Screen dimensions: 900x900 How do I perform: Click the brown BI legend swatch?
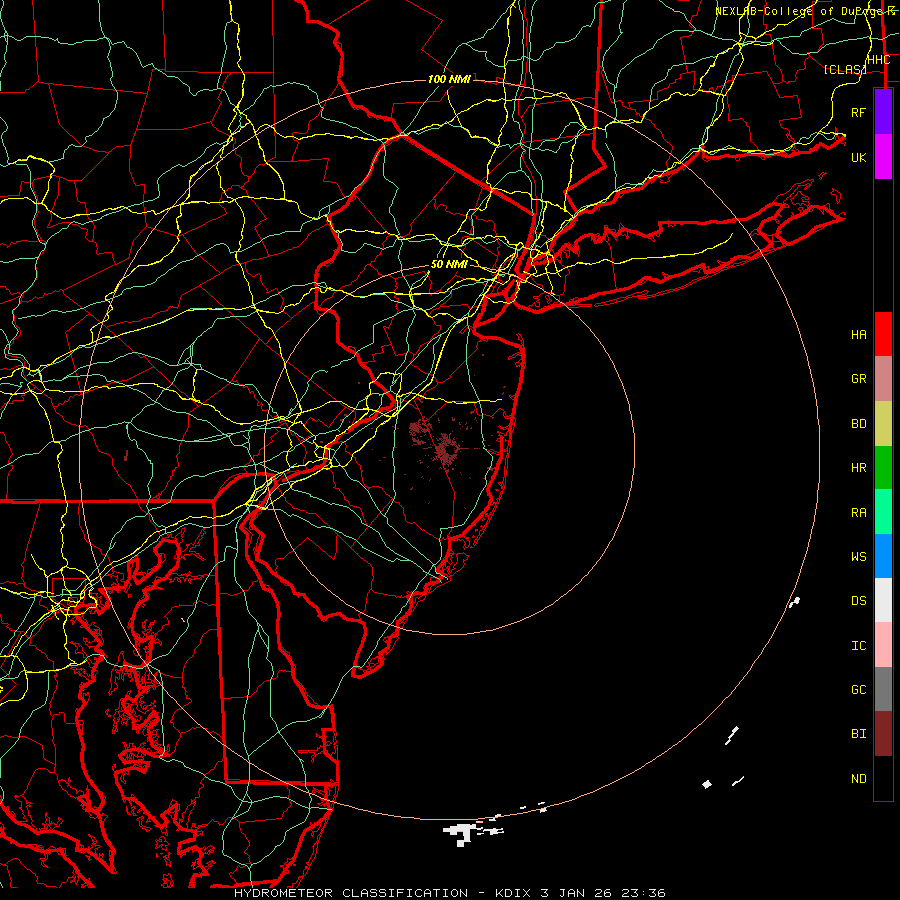(883, 734)
